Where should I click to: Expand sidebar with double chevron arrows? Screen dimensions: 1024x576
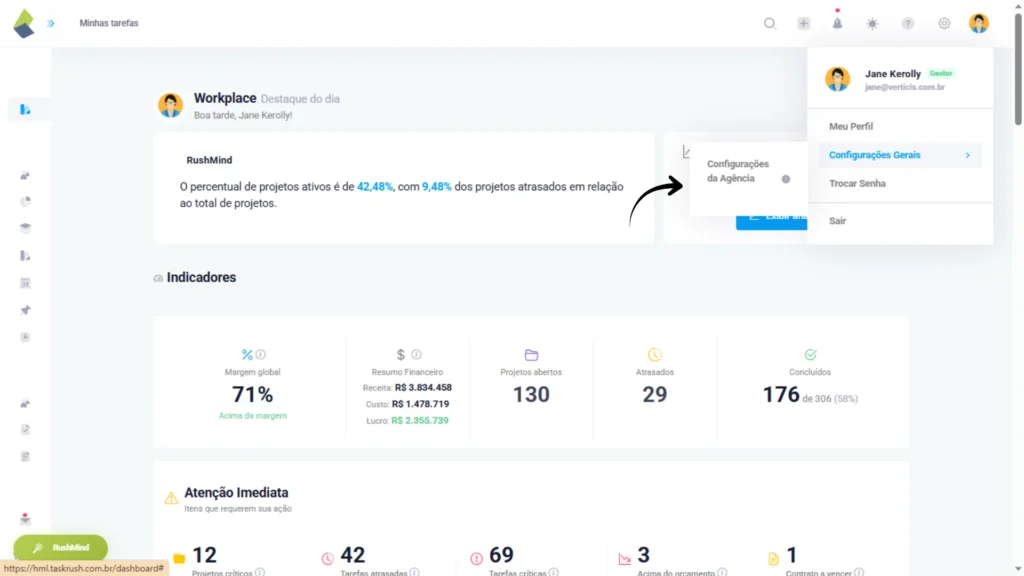pyautogui.click(x=51, y=23)
